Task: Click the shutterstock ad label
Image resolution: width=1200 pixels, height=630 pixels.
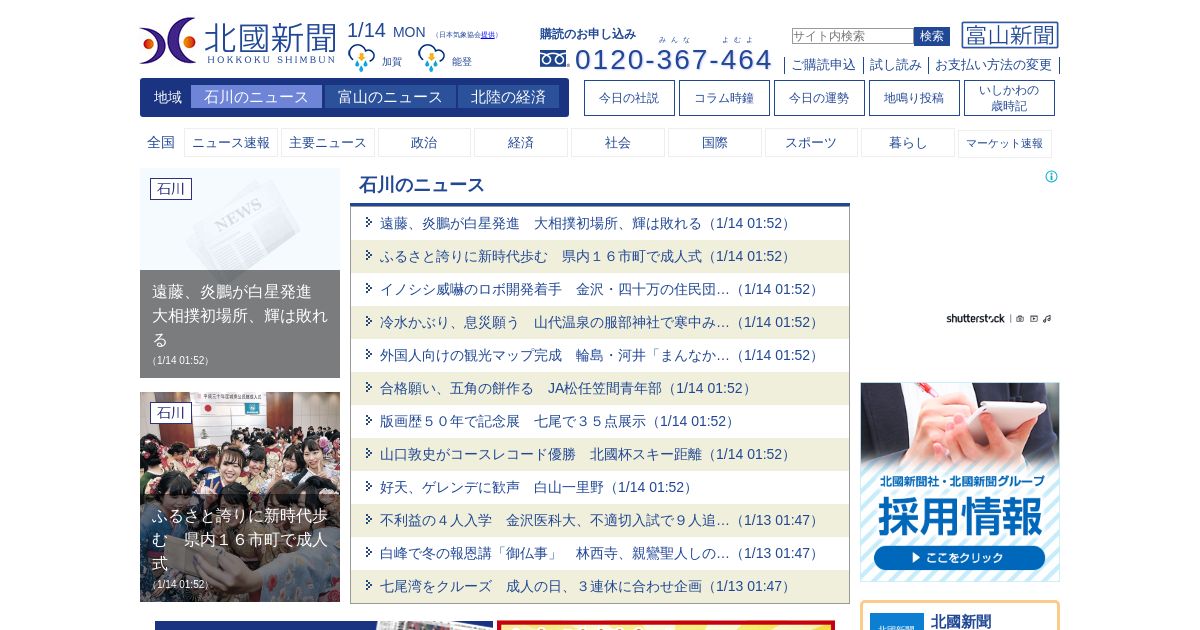Action: (975, 319)
